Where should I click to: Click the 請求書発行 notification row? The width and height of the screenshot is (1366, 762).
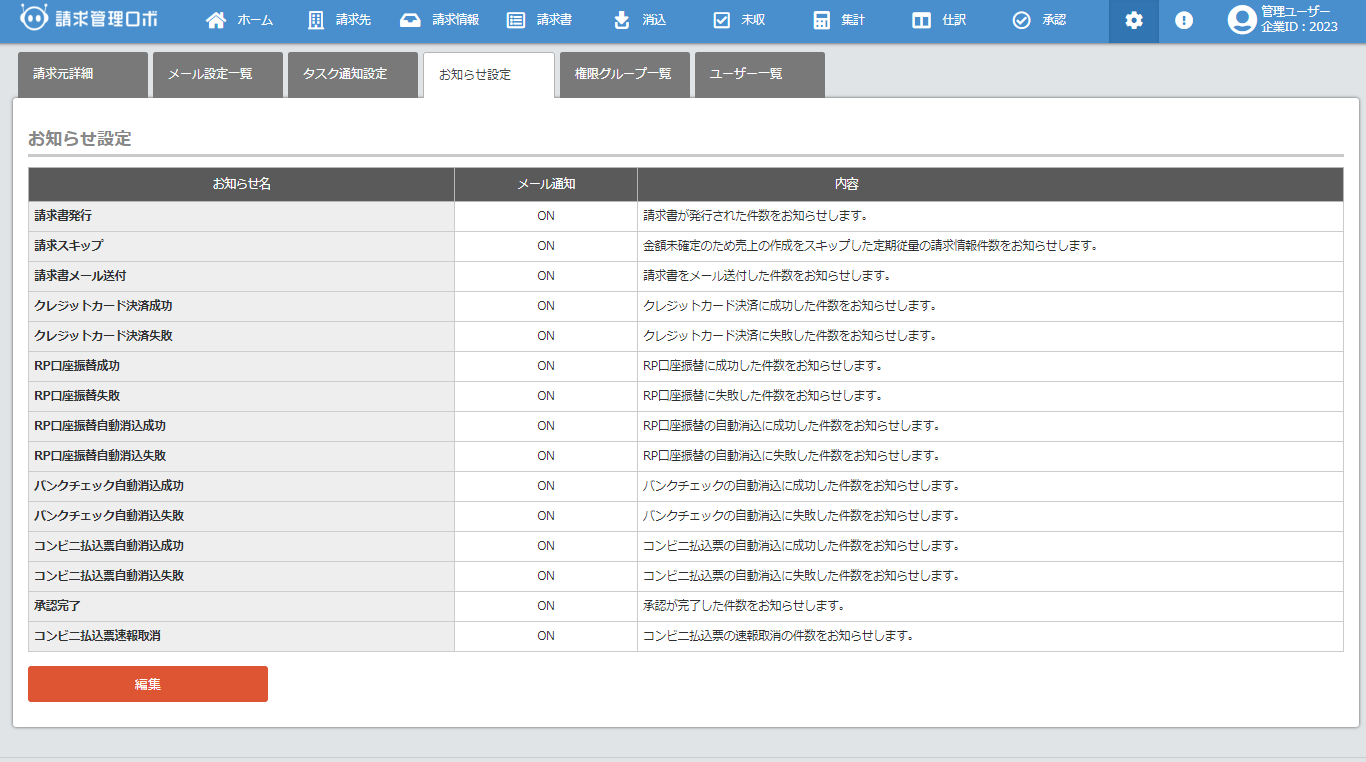[241, 216]
